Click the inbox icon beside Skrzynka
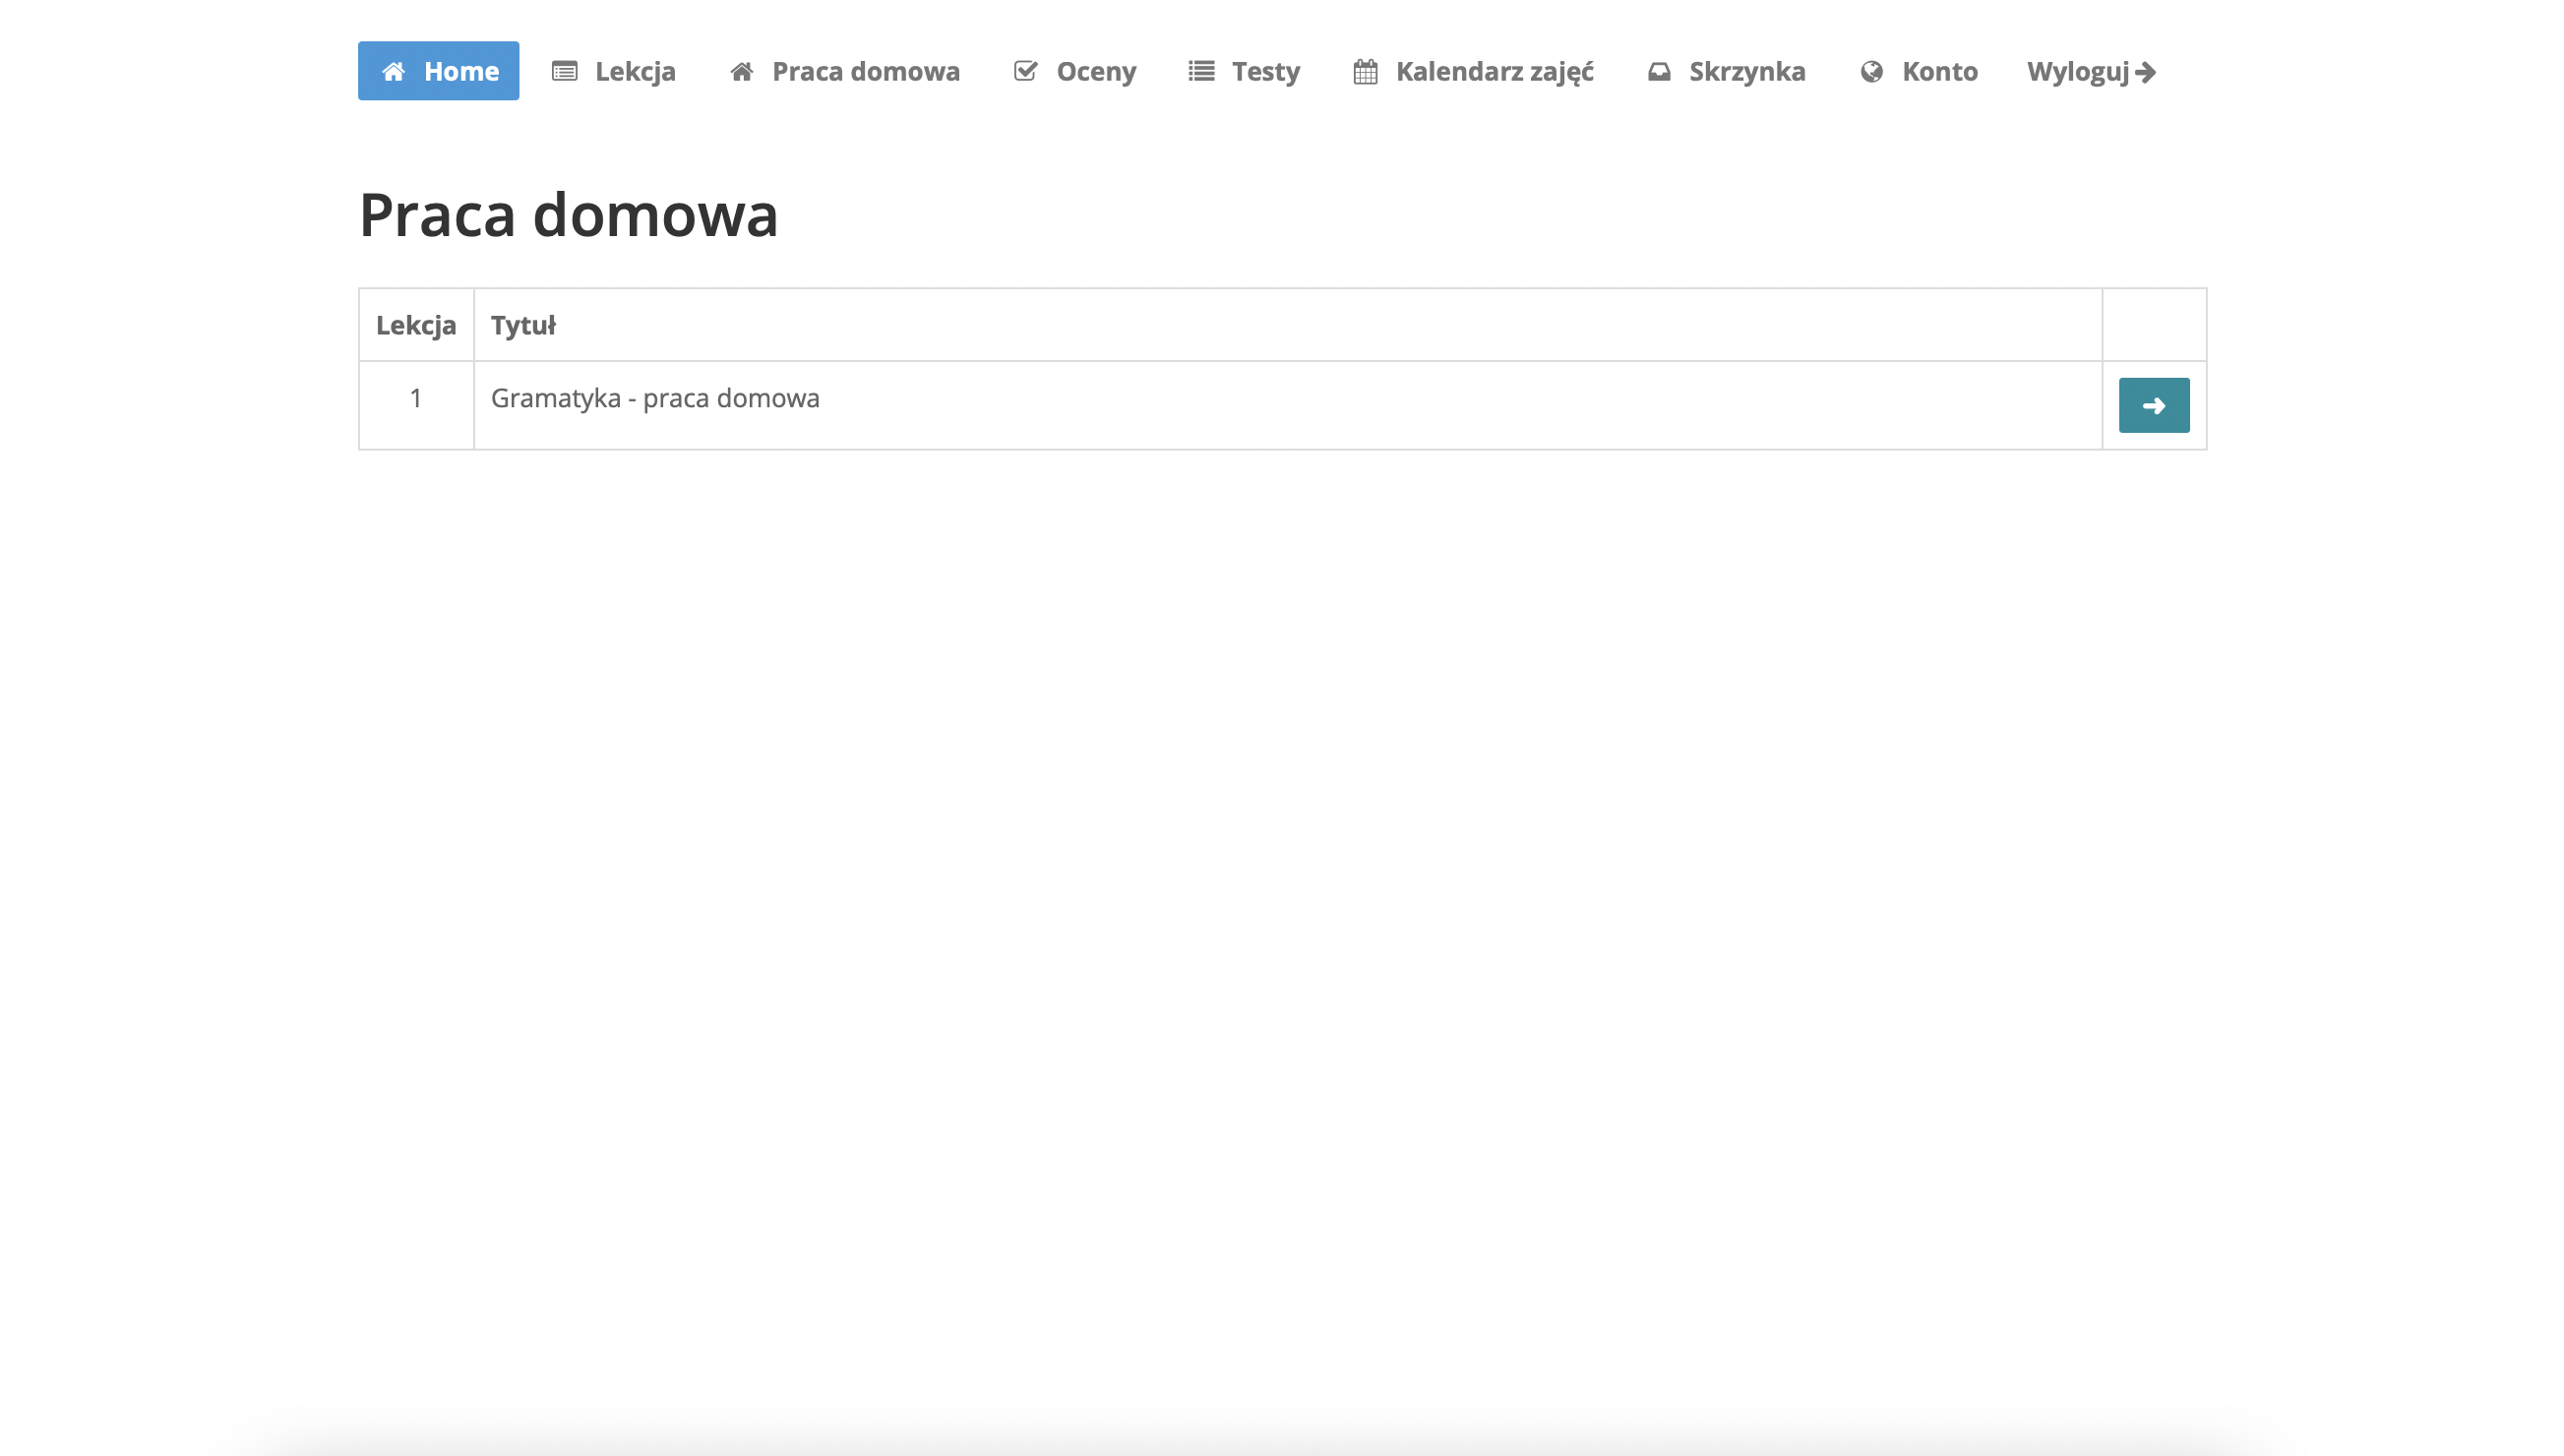This screenshot has height=1456, width=2564. point(1659,71)
